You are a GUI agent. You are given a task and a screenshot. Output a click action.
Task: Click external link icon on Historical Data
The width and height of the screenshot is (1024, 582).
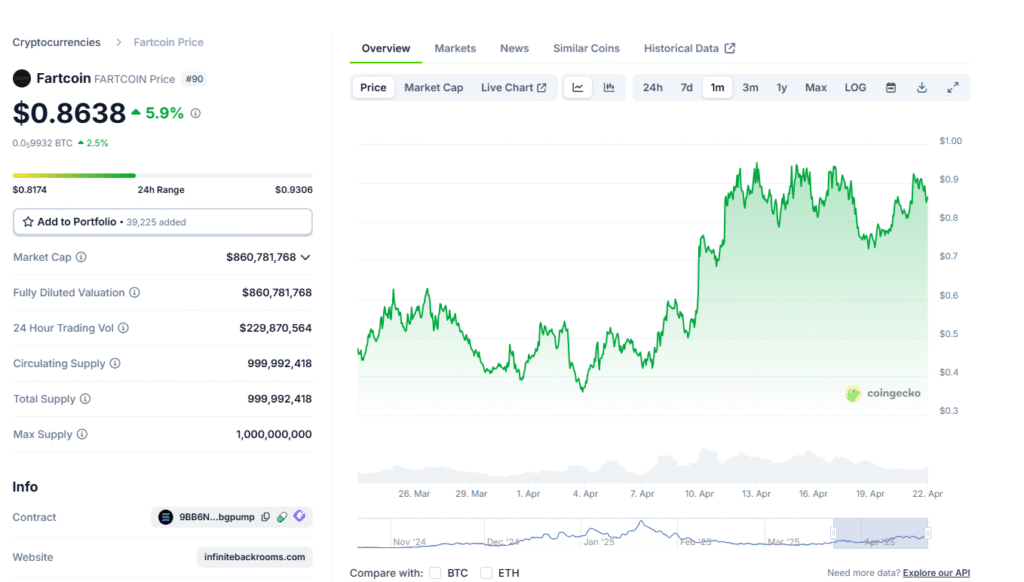tap(729, 48)
